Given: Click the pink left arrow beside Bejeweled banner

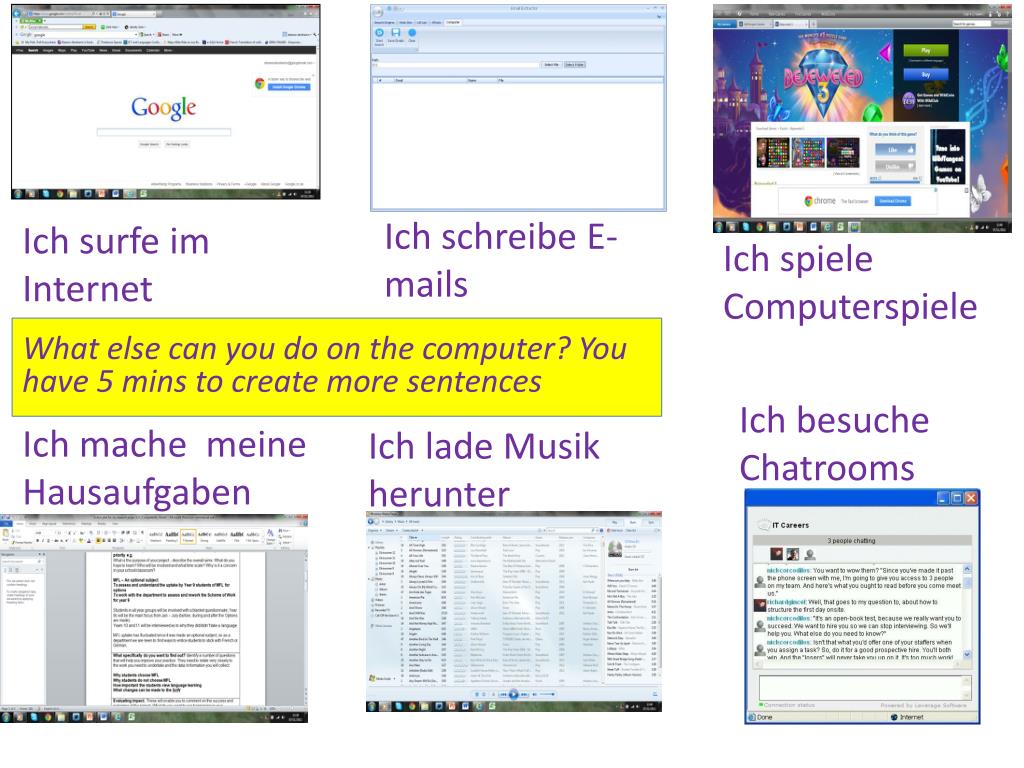Looking at the screenshot, I should [885, 53].
